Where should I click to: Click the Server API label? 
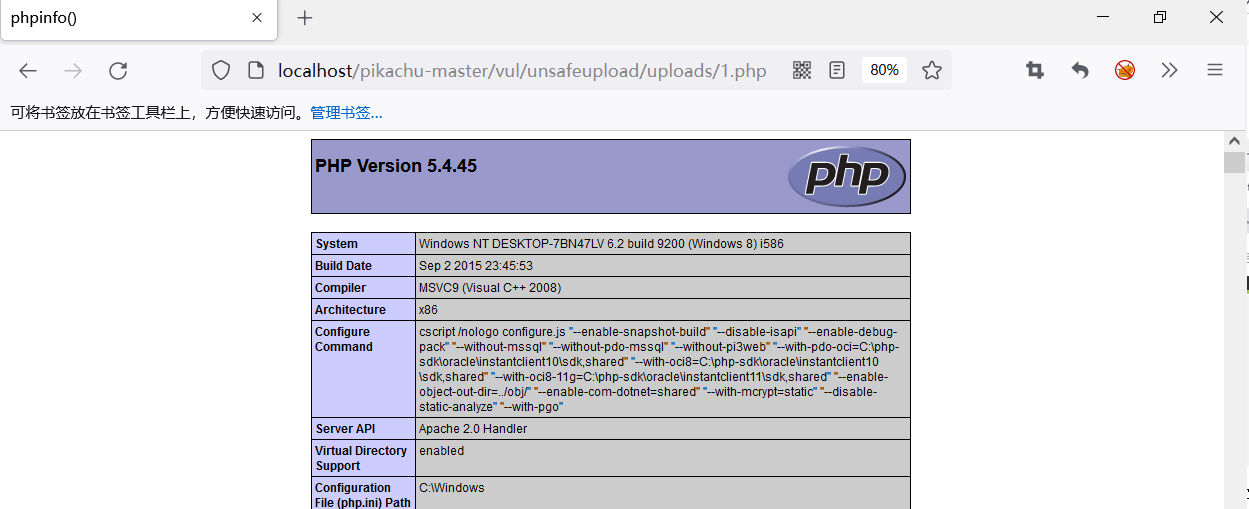click(x=364, y=429)
